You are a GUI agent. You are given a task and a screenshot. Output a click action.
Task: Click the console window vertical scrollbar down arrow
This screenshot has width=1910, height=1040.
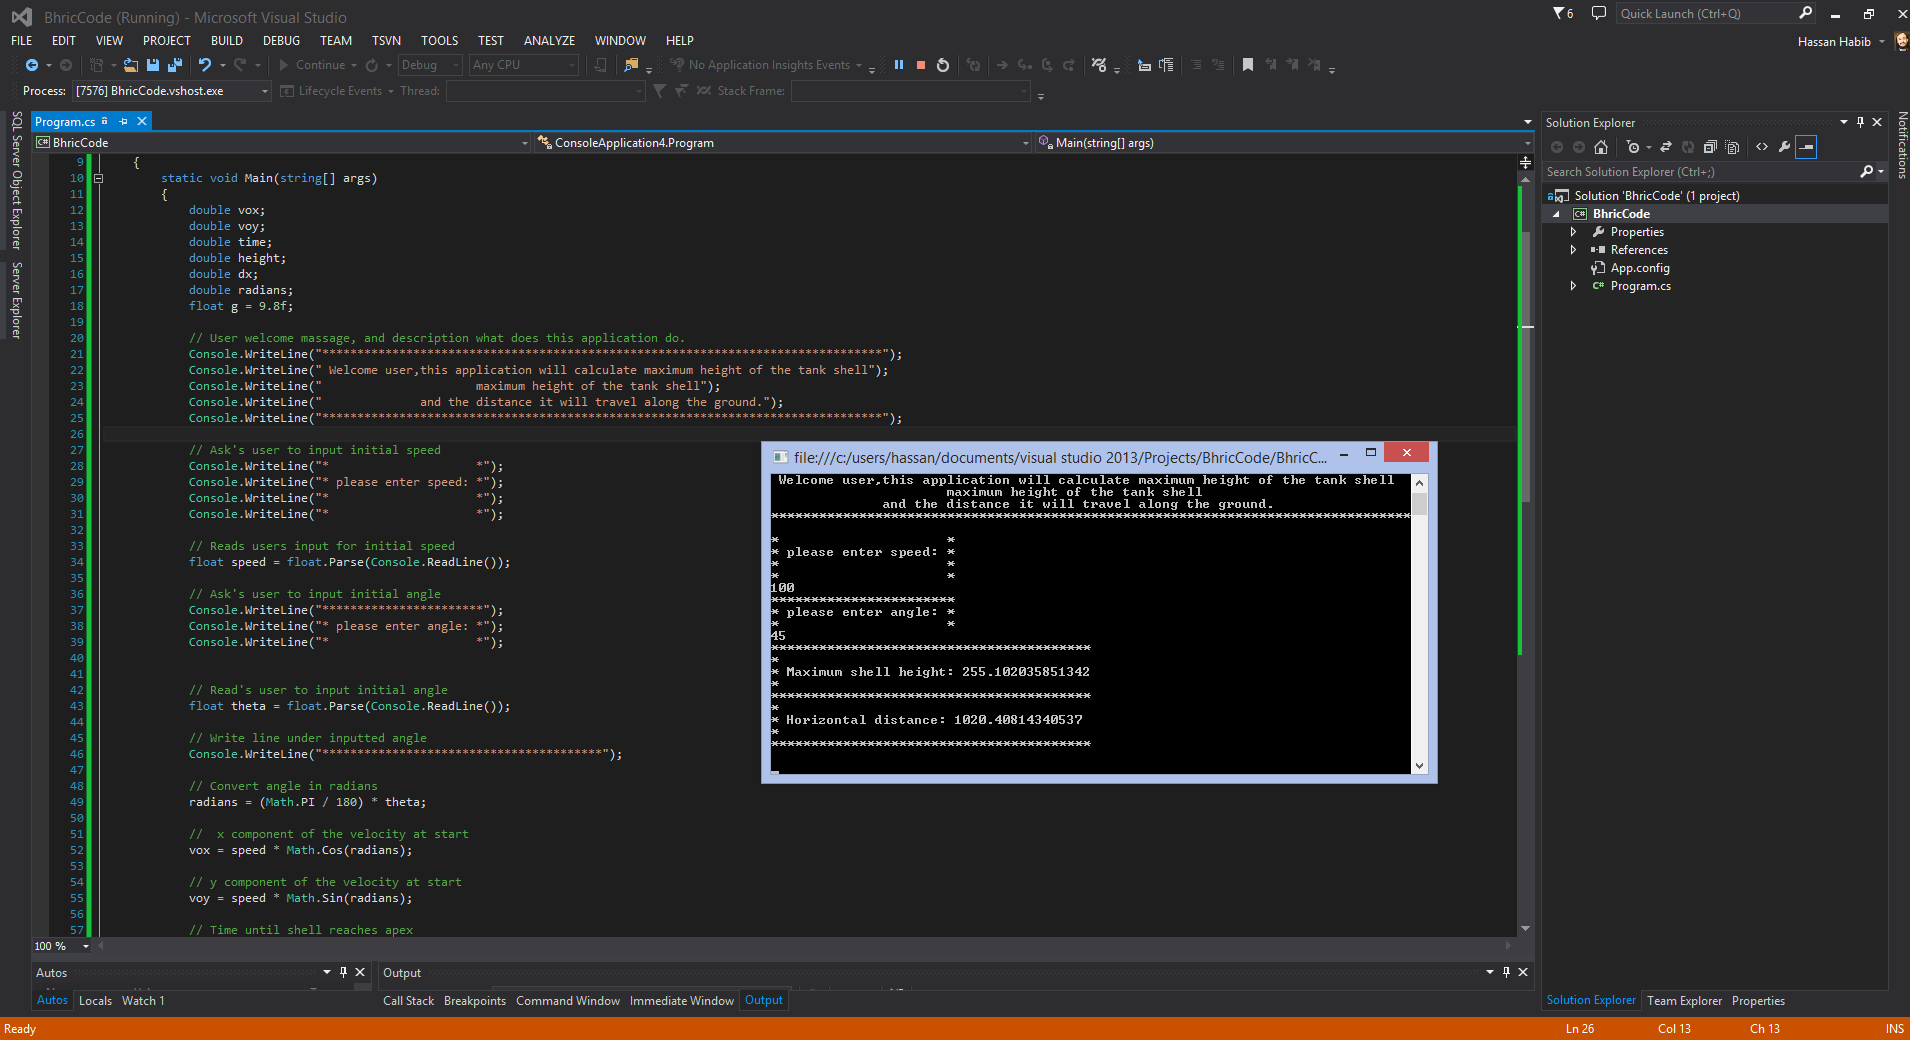(1419, 766)
